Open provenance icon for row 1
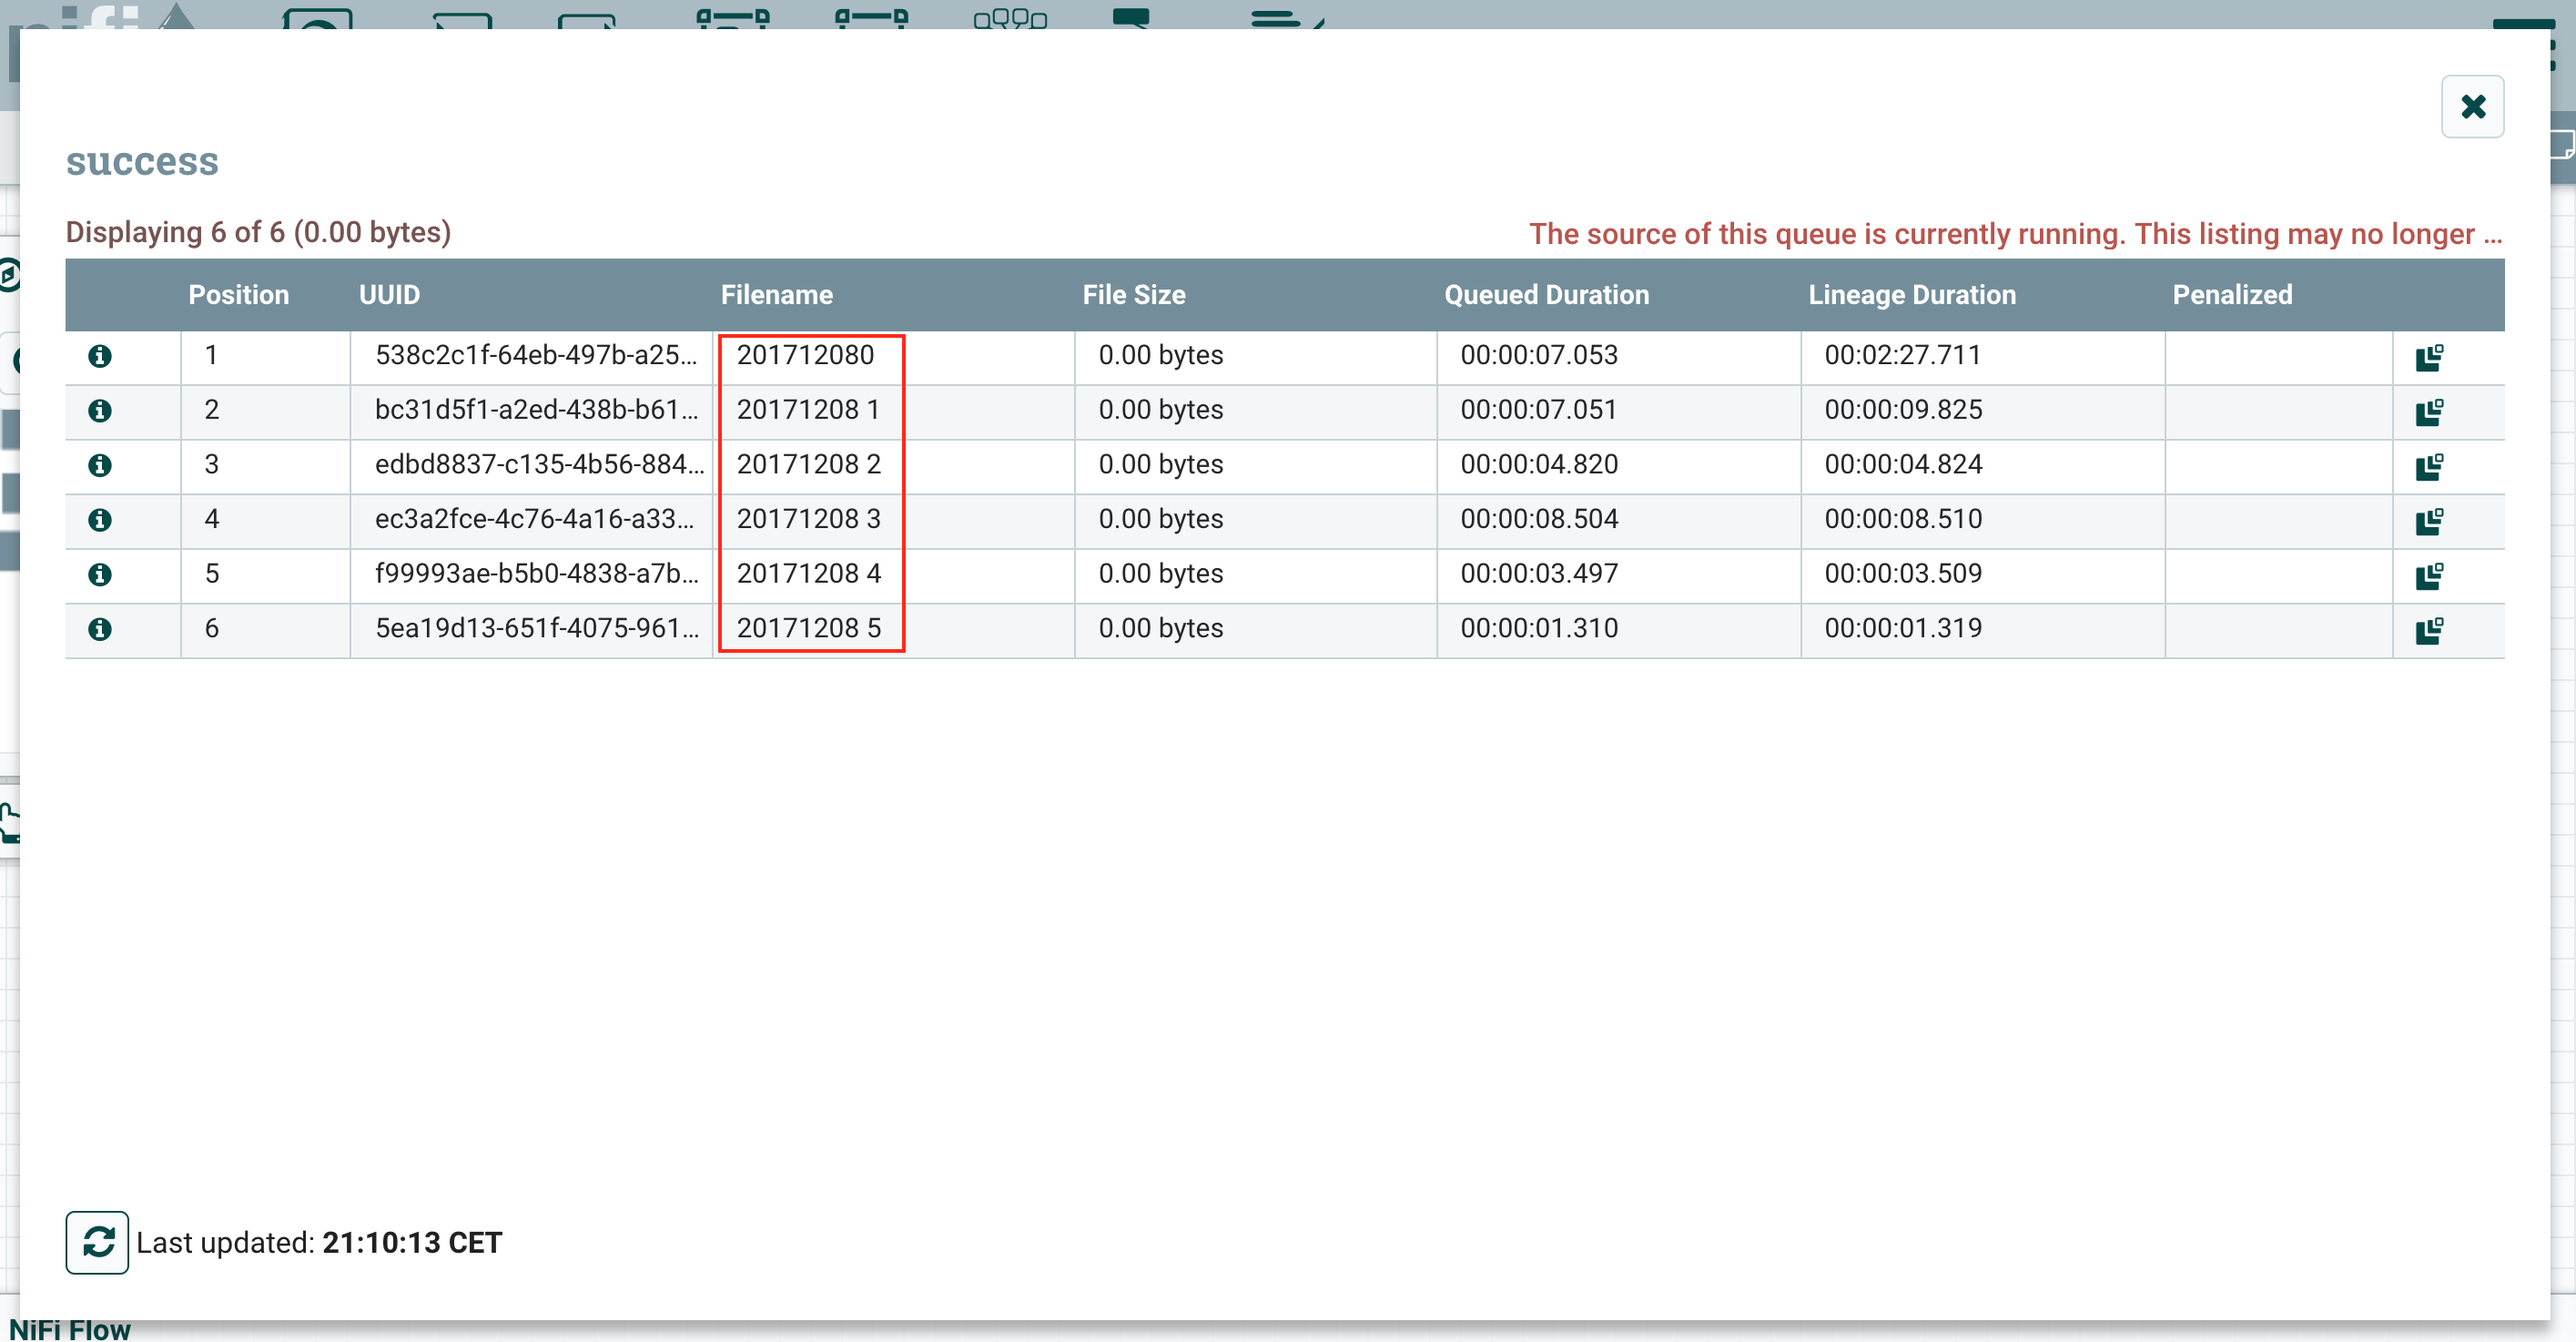The height and width of the screenshot is (1342, 2576). [2429, 357]
